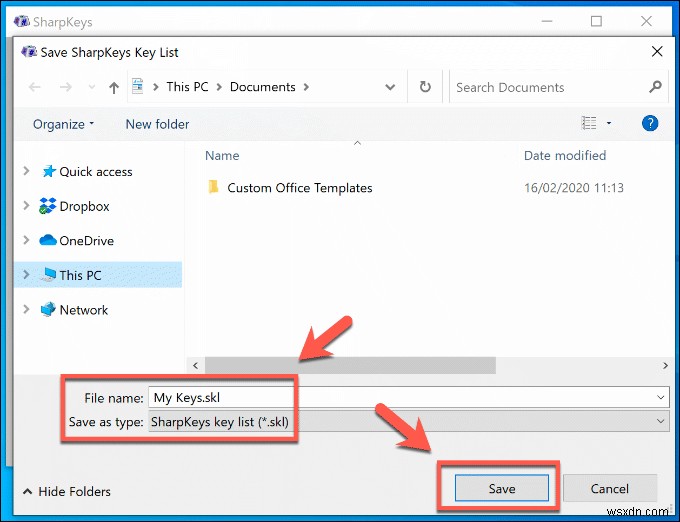Expand the Network tree node
This screenshot has width=680, height=522.
pyautogui.click(x=26, y=309)
